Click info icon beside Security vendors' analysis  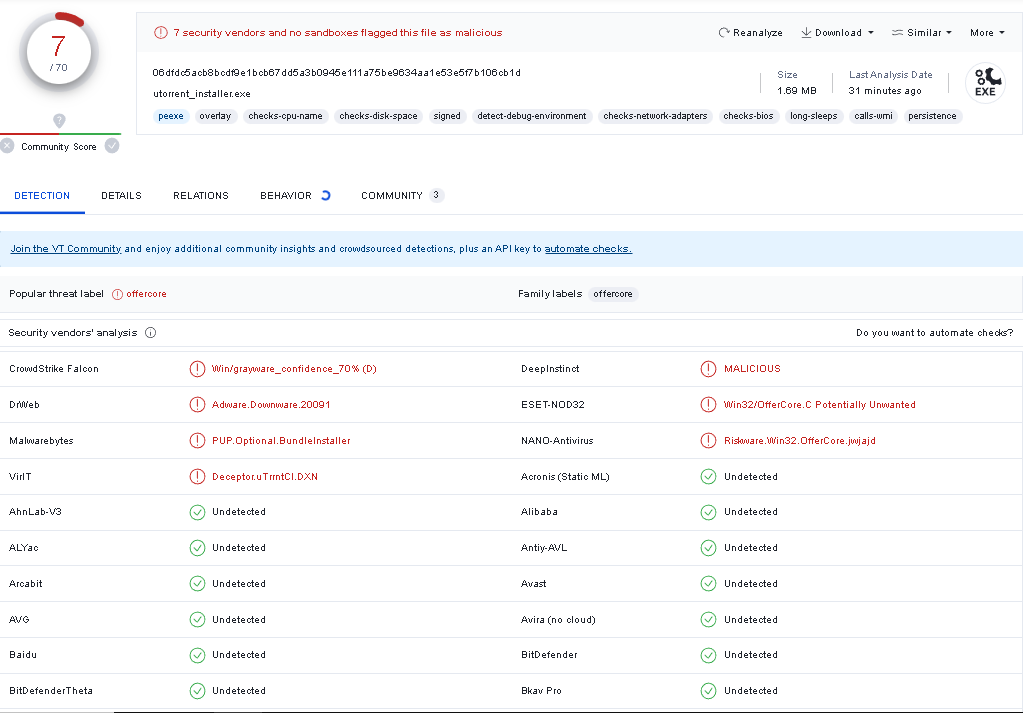click(151, 333)
